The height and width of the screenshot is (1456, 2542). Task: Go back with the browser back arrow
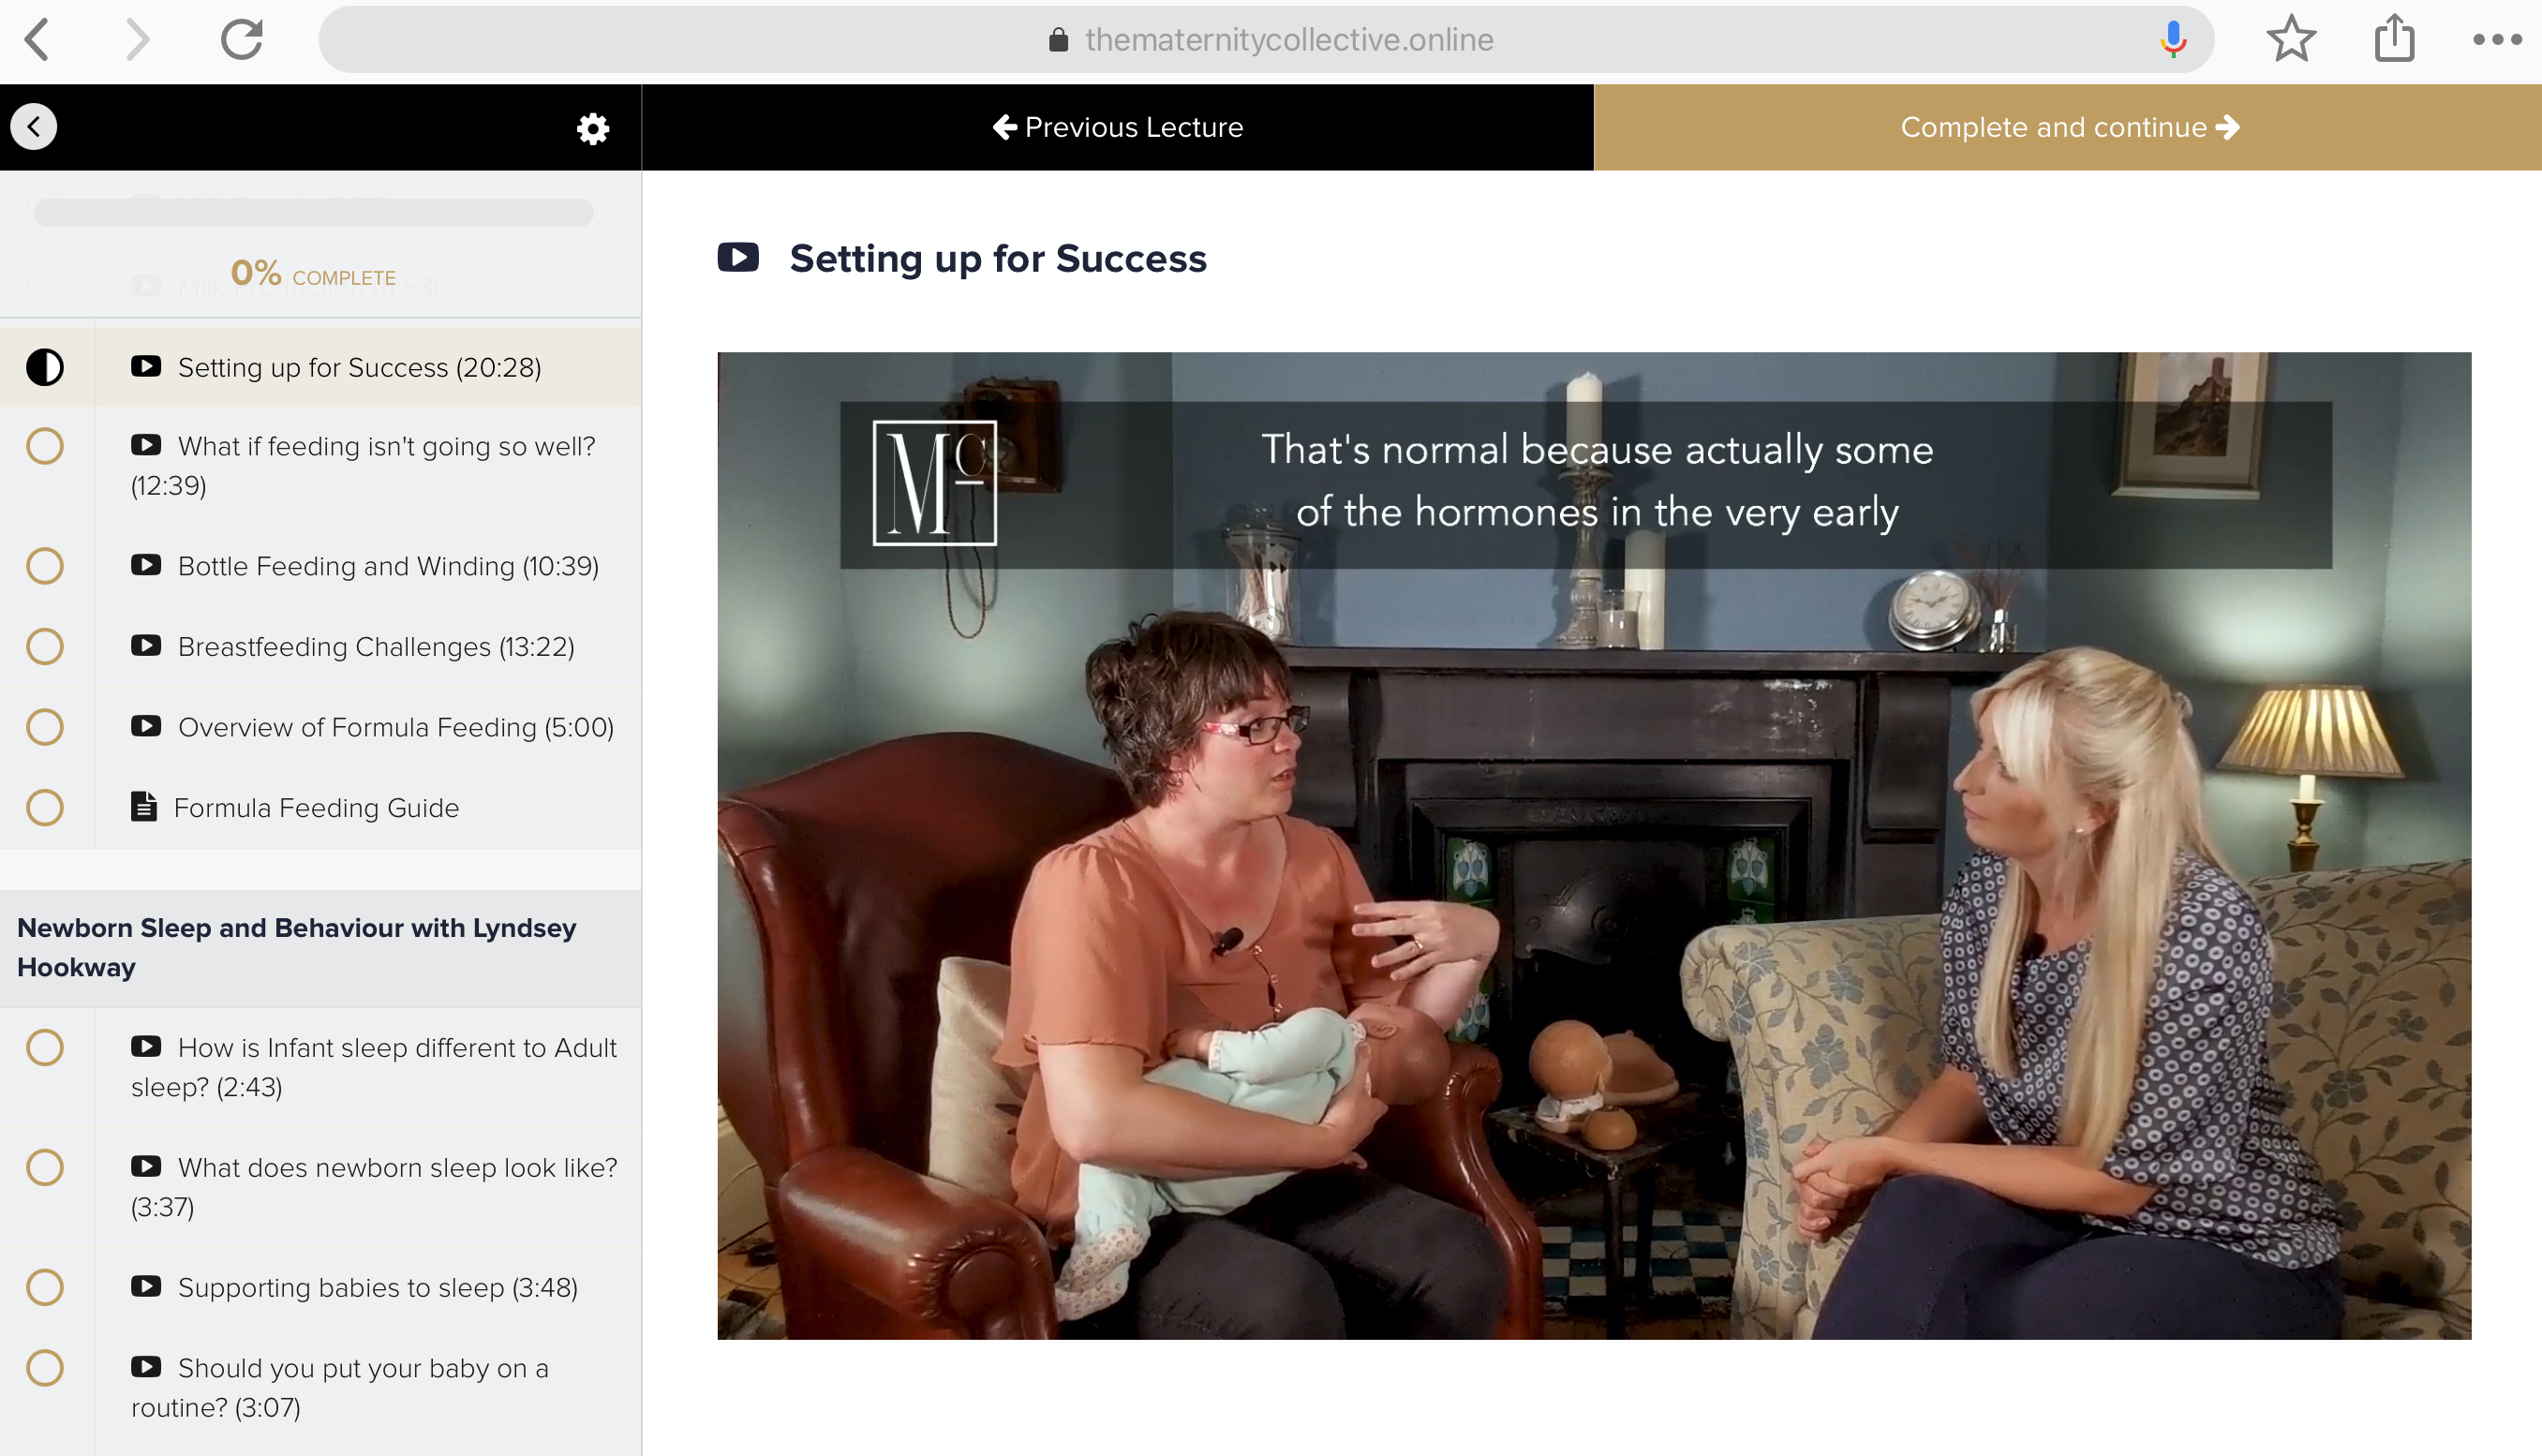[37, 40]
